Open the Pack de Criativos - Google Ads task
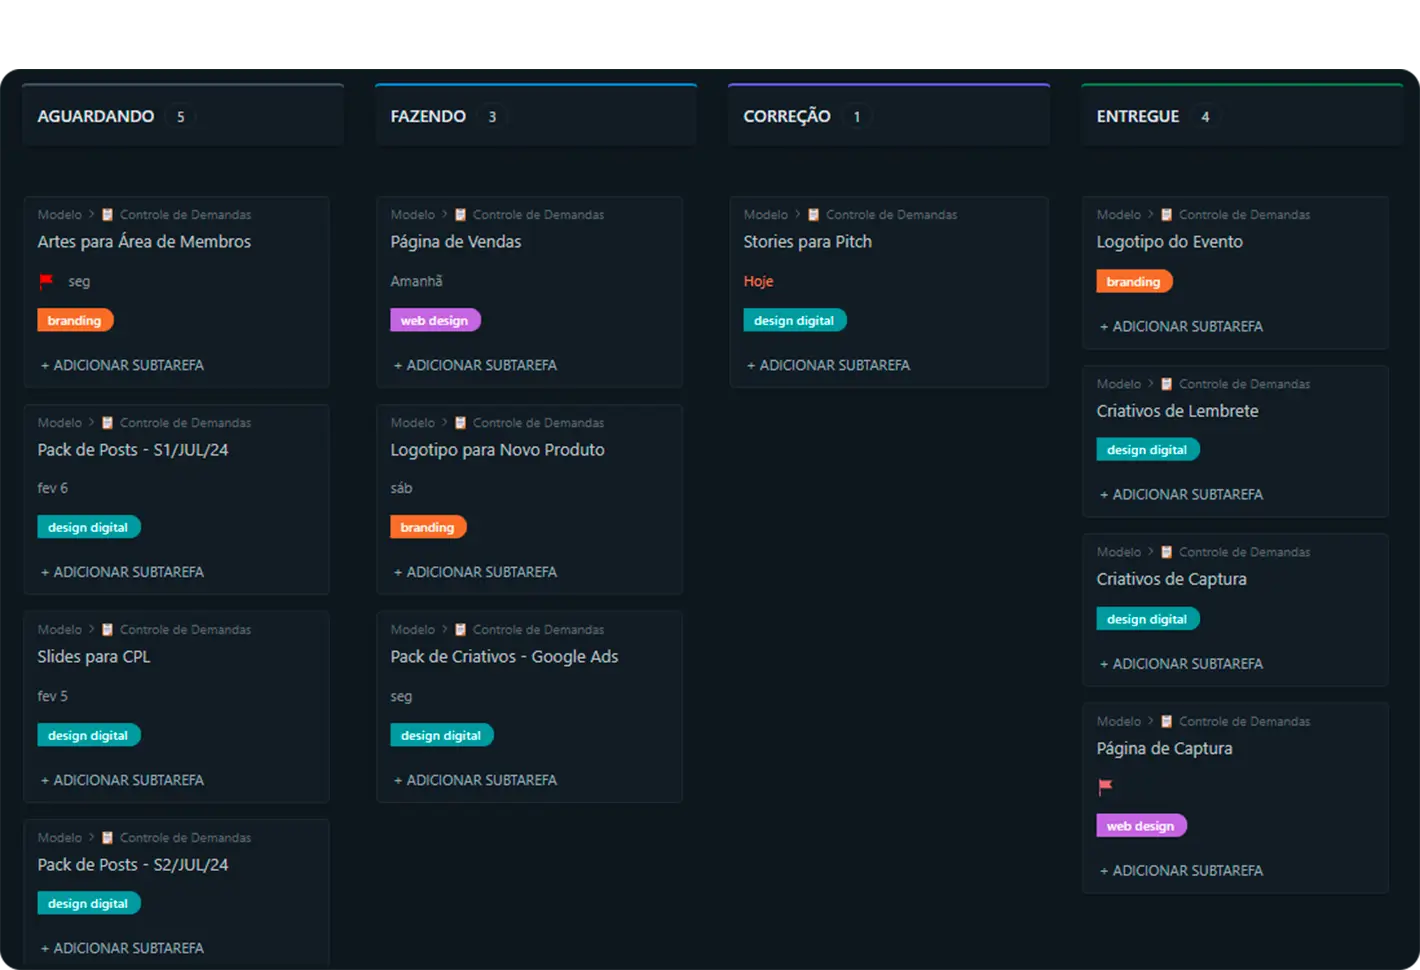This screenshot has height=970, width=1420. 504,657
